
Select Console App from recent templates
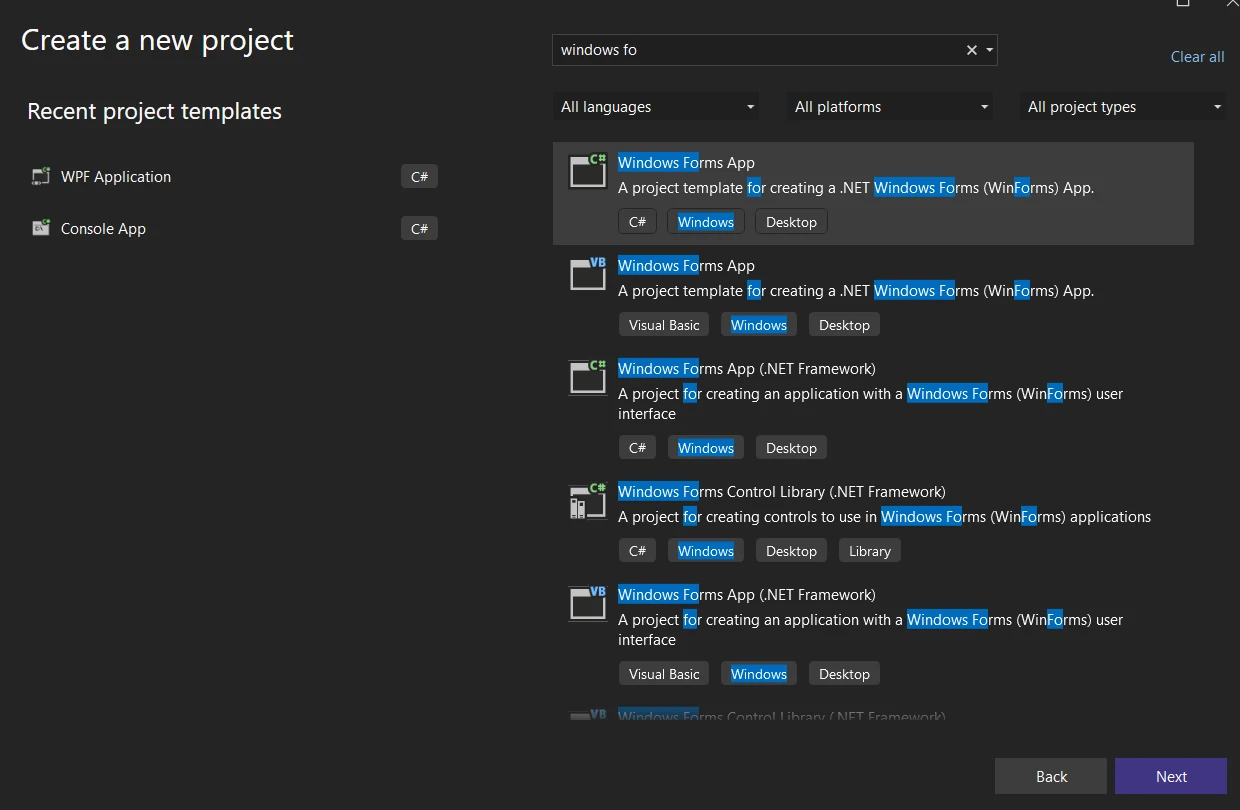103,229
